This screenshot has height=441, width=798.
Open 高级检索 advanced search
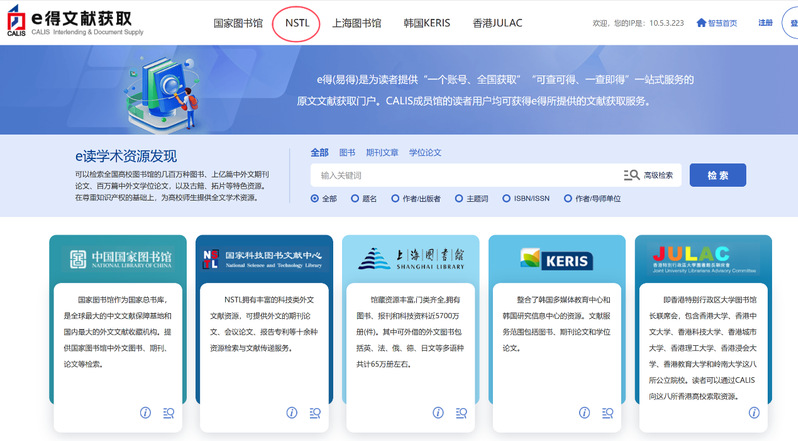pyautogui.click(x=648, y=175)
